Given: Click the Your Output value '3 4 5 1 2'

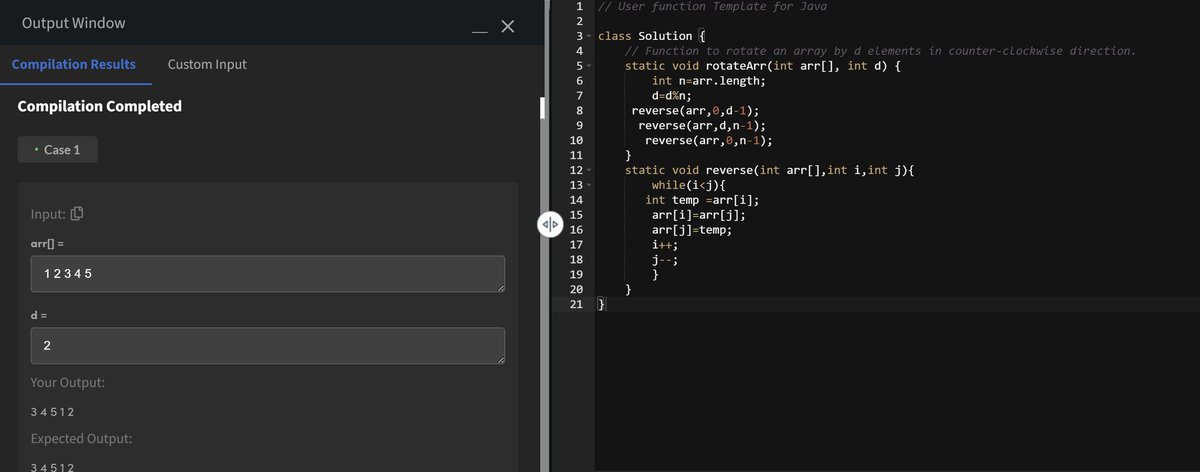Looking at the screenshot, I should (53, 412).
